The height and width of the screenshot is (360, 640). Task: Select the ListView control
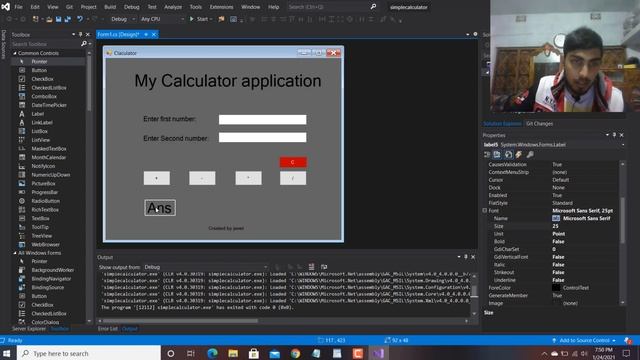(x=41, y=140)
